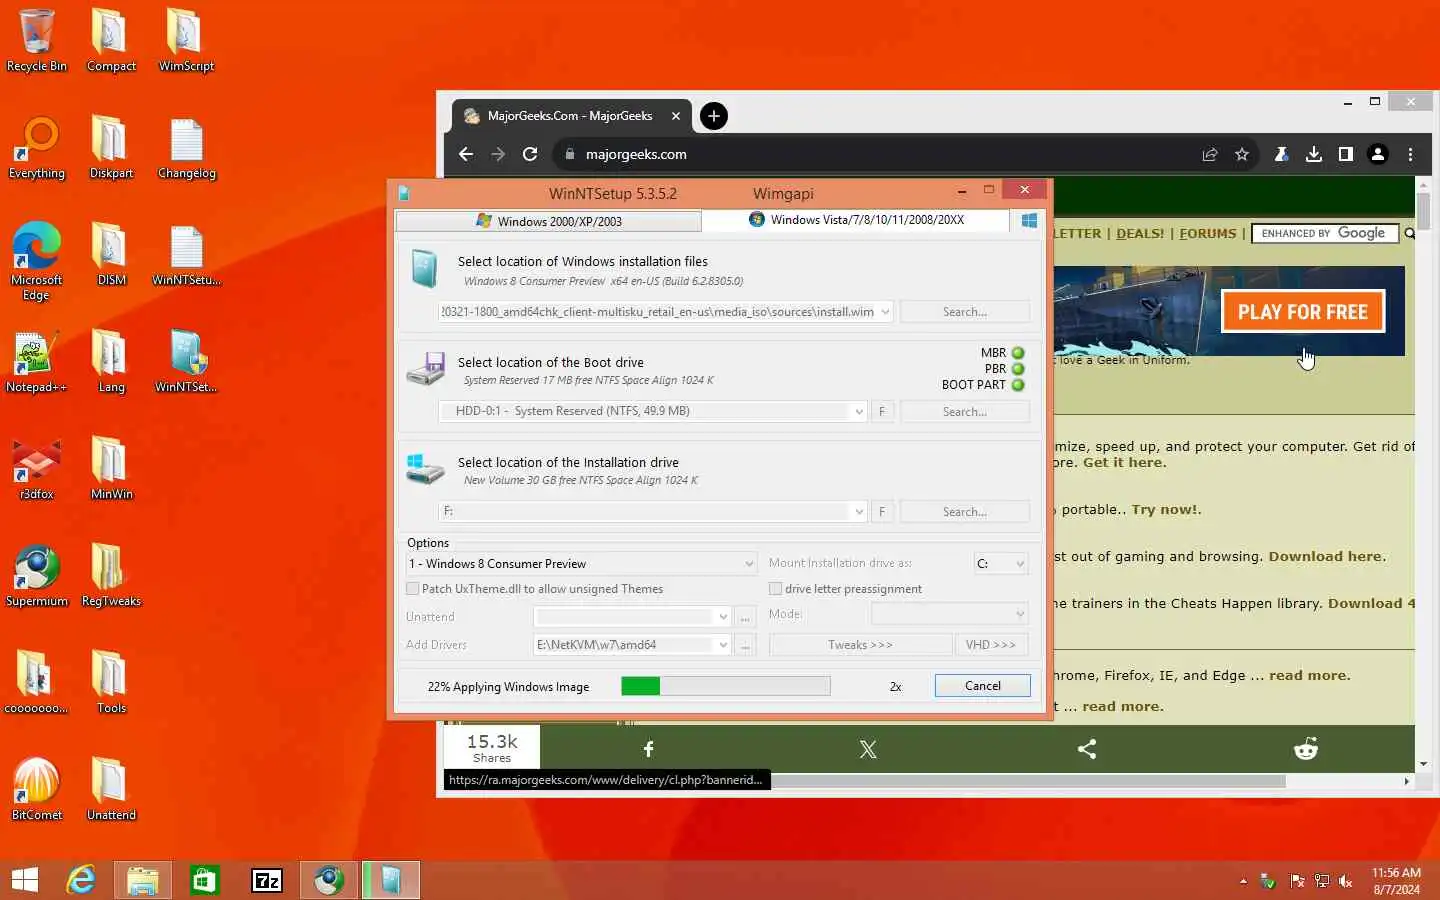Screen dimensions: 1440x900
Task: Launch the r3dfox desktop shortcut
Action: pos(37,469)
